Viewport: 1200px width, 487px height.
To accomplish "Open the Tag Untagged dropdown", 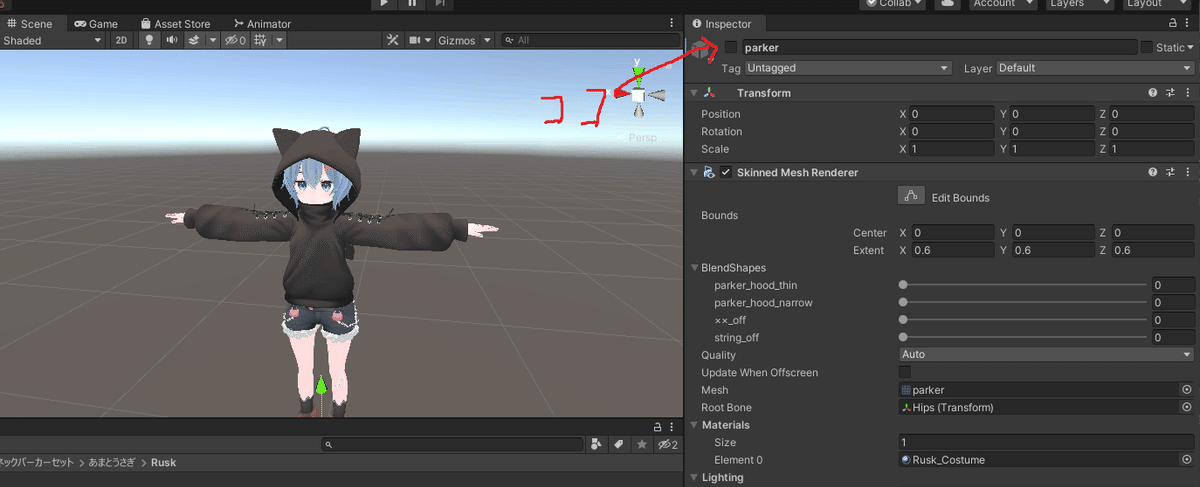I will click(x=848, y=68).
